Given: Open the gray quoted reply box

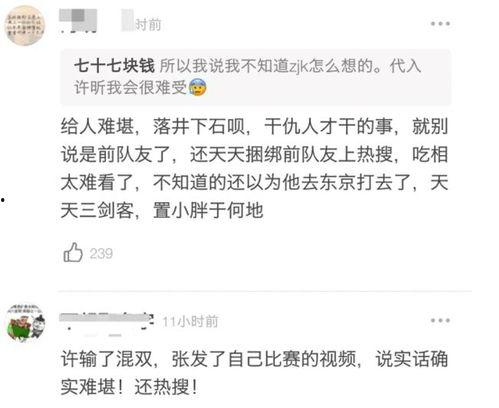Looking at the screenshot, I should (256, 77).
